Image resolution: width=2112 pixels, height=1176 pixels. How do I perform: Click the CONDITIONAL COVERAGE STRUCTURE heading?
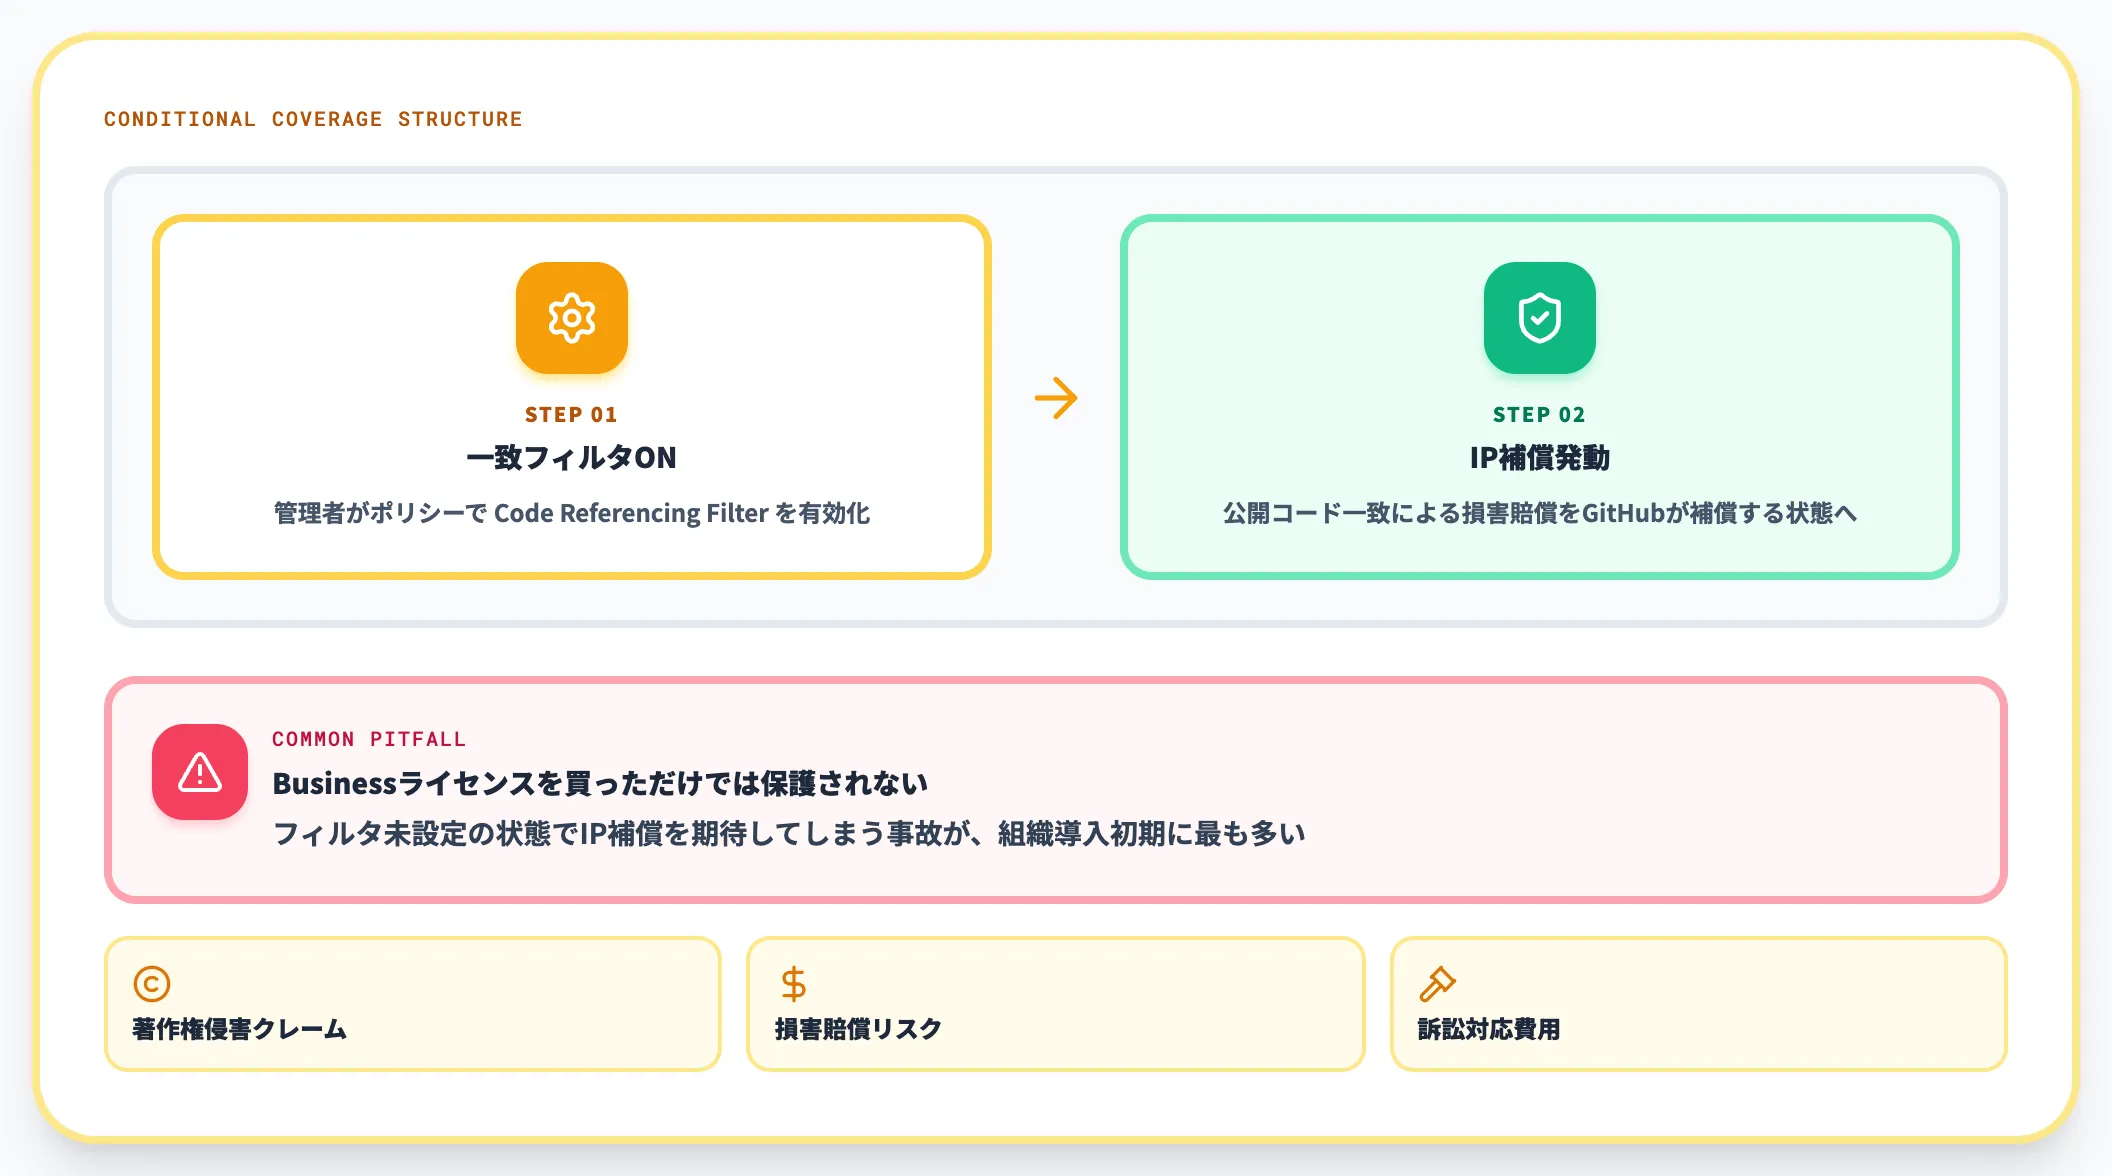click(313, 119)
